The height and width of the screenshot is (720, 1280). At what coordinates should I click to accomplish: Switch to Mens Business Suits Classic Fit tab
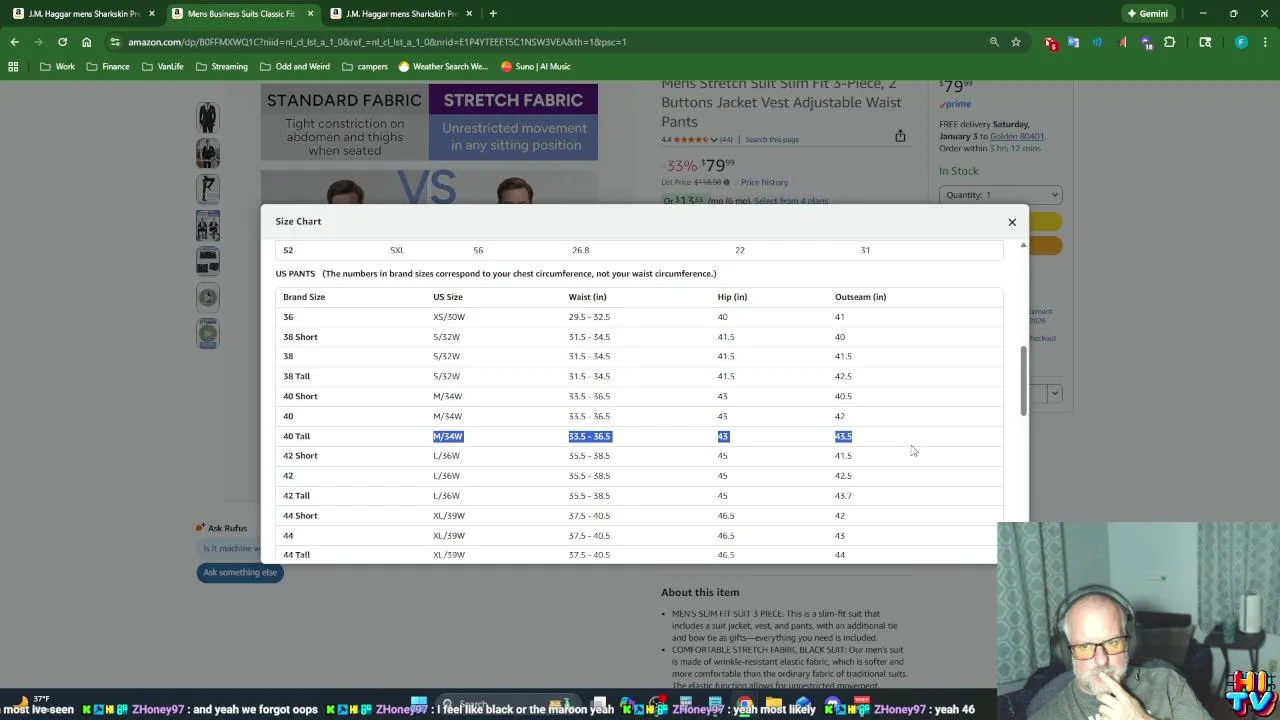(242, 14)
